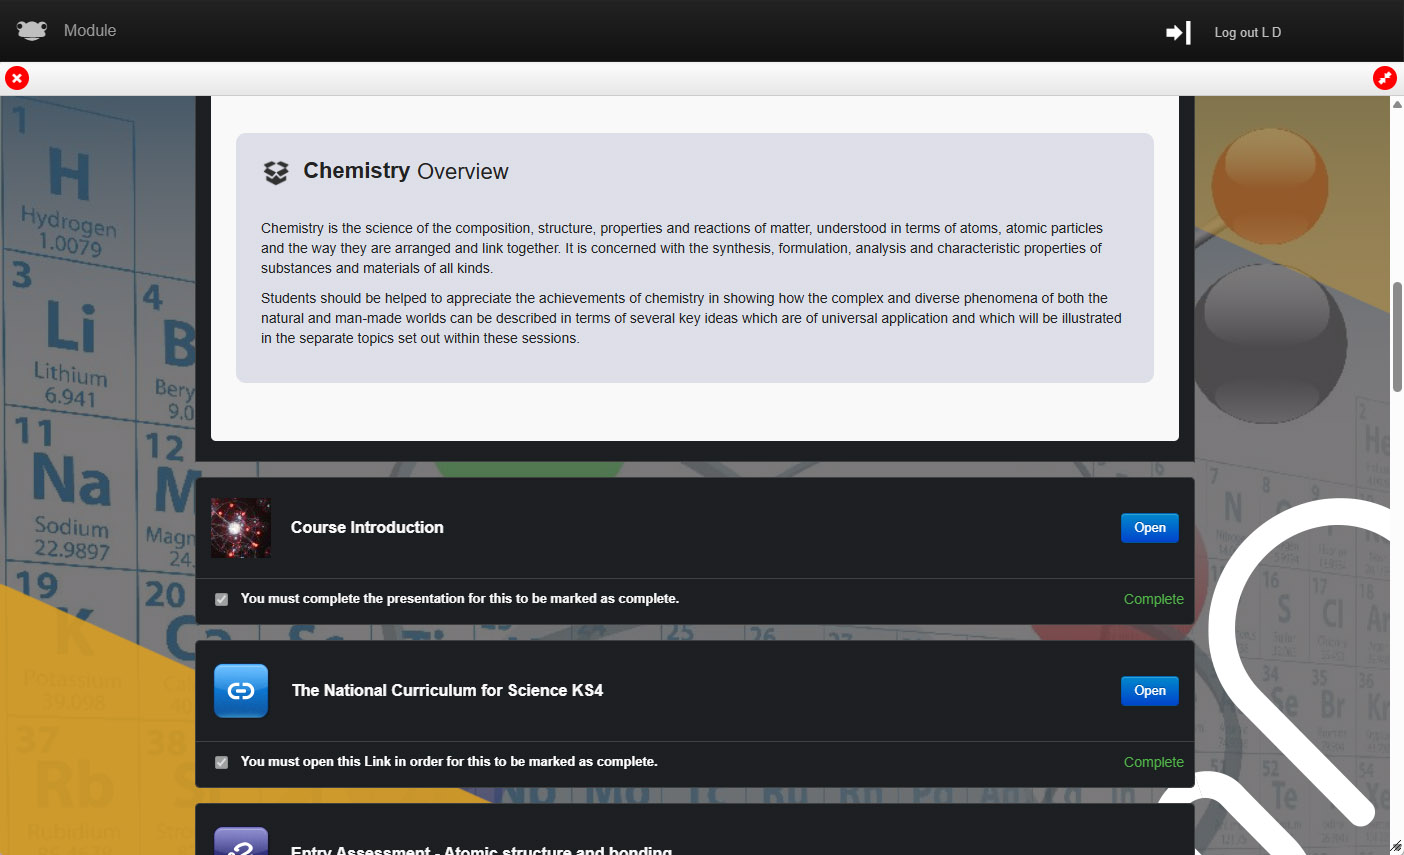The height and width of the screenshot is (855, 1404).
Task: Open the Course Introduction presentation
Action: point(1149,528)
